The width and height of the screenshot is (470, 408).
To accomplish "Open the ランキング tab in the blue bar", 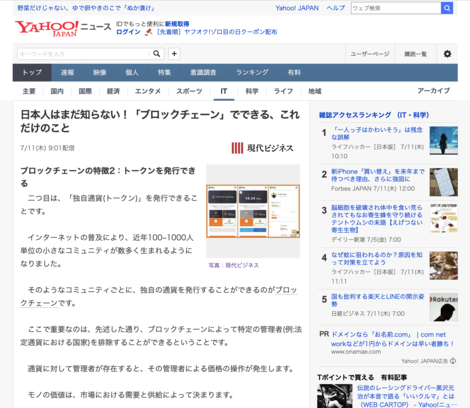I will 252,72.
